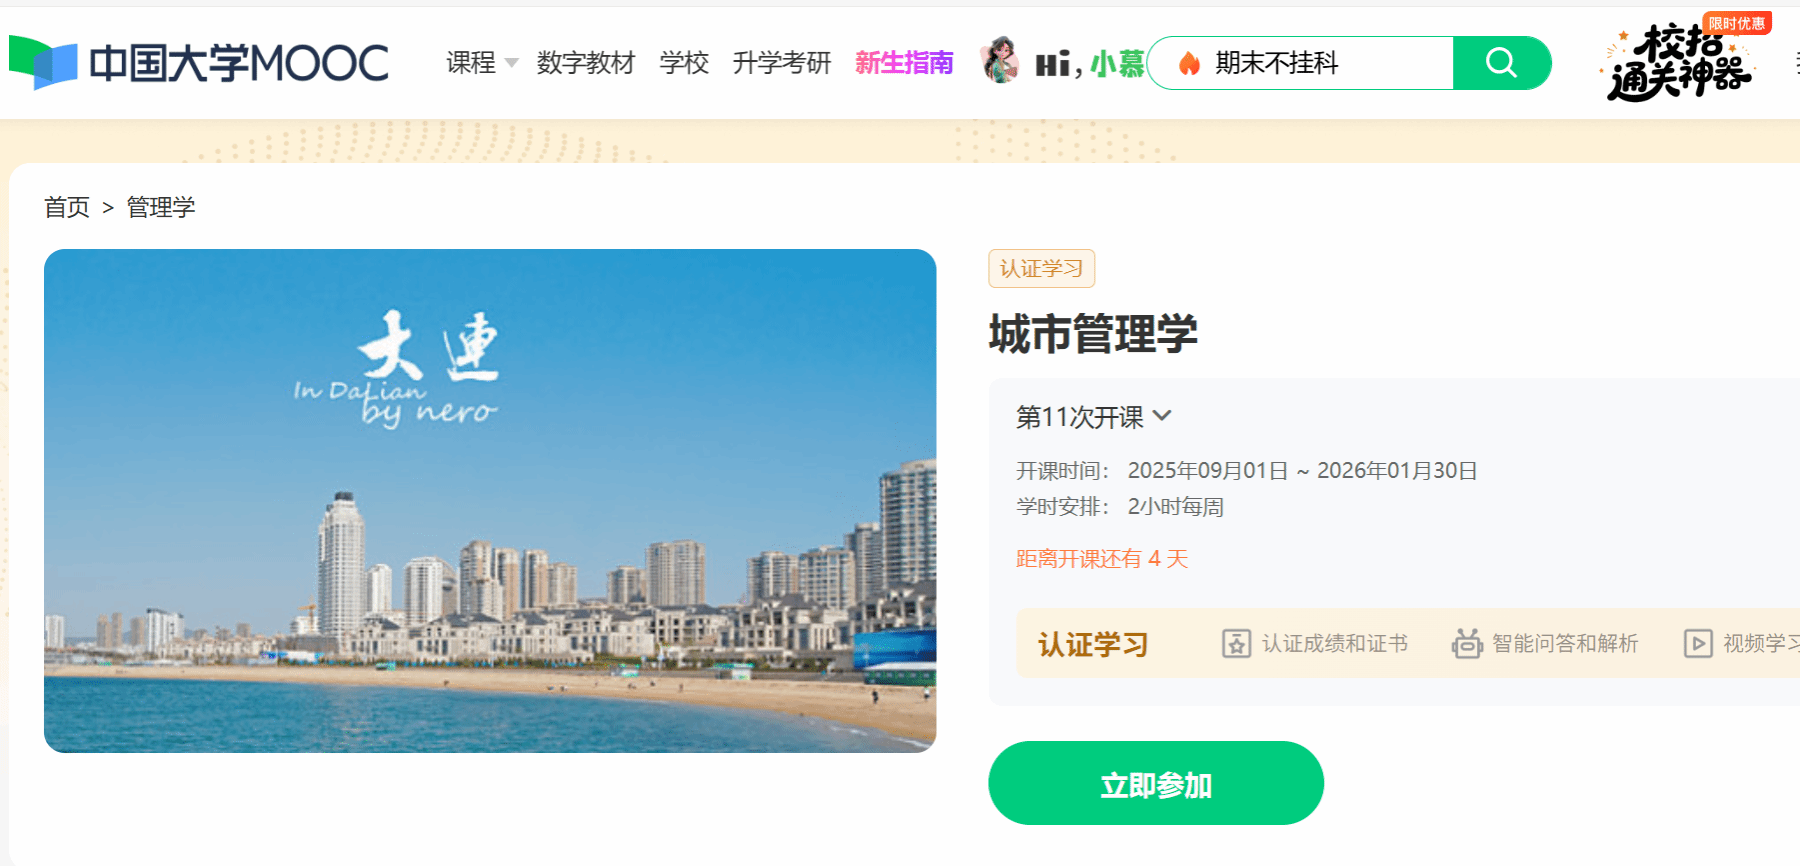This screenshot has width=1800, height=866.
Task: Click the 小慕 assistant avatar icon
Action: (x=999, y=61)
